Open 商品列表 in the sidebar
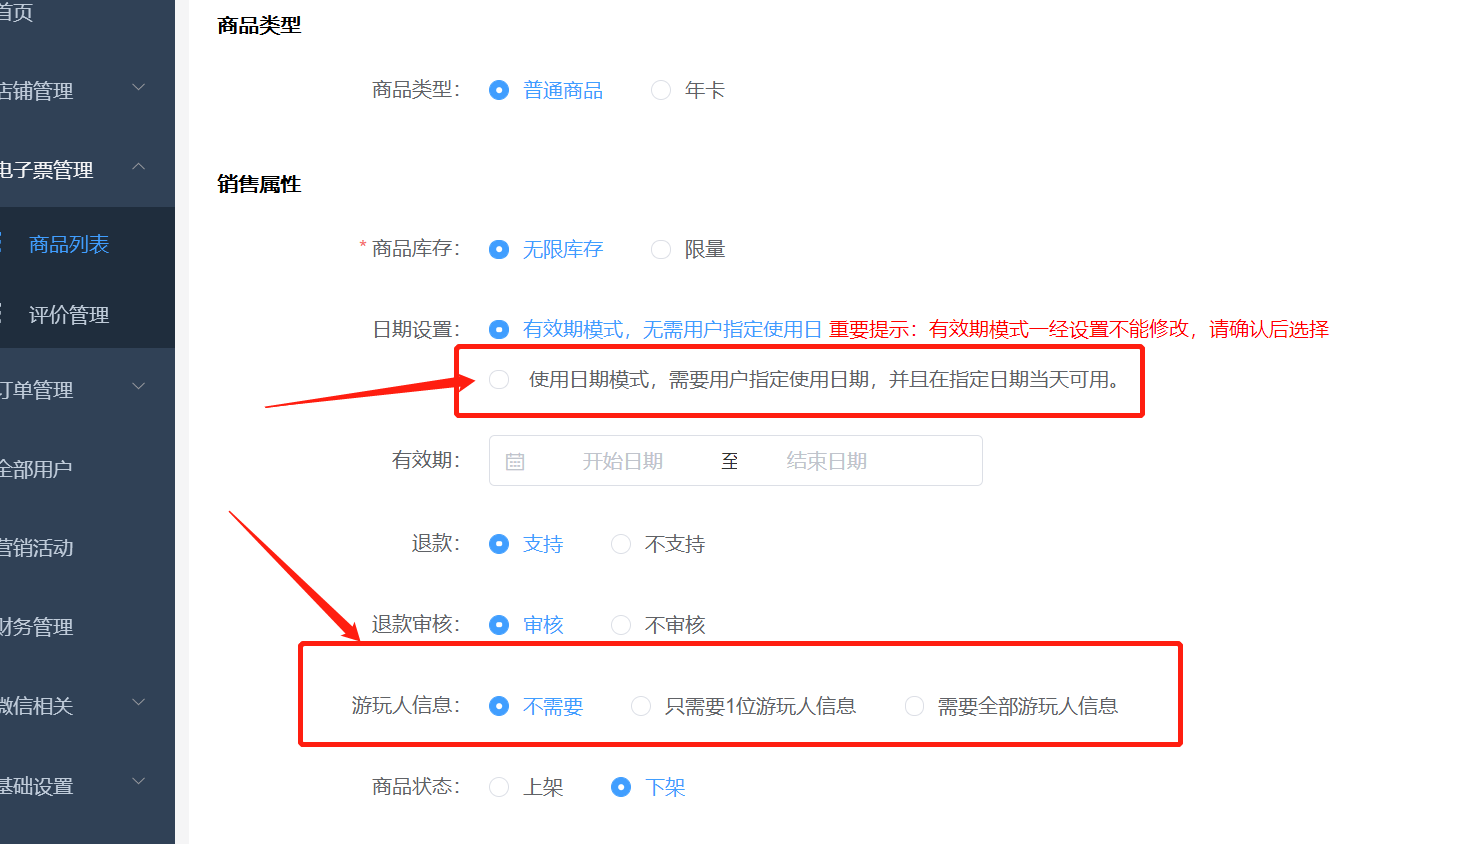This screenshot has height=844, width=1474. pos(69,244)
